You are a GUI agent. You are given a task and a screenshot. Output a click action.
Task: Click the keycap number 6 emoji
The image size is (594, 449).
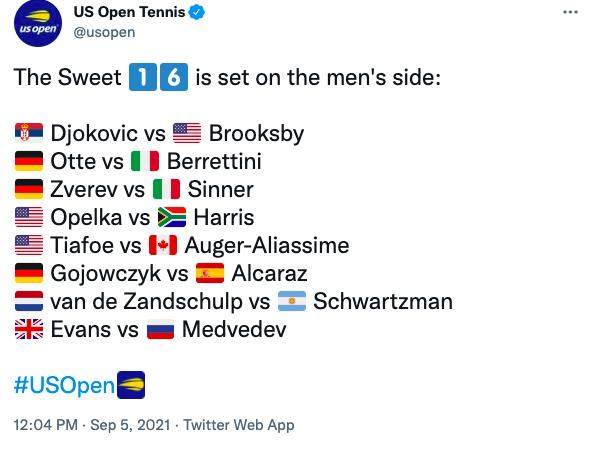click(174, 77)
